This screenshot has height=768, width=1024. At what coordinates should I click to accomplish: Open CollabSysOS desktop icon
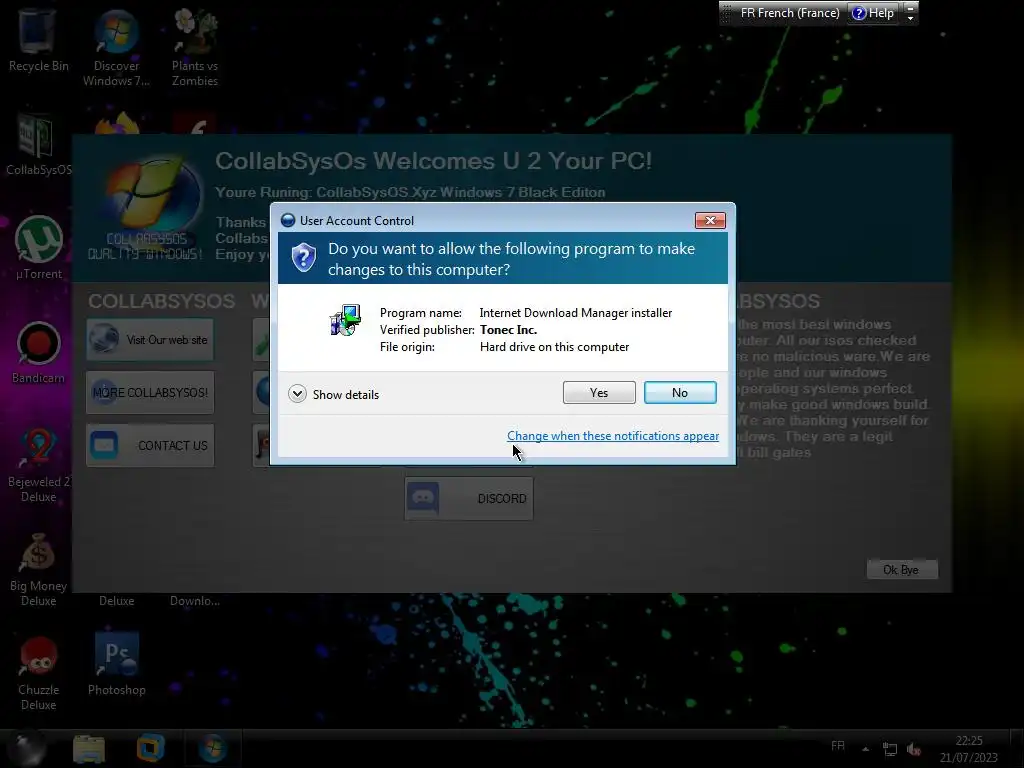[x=38, y=145]
